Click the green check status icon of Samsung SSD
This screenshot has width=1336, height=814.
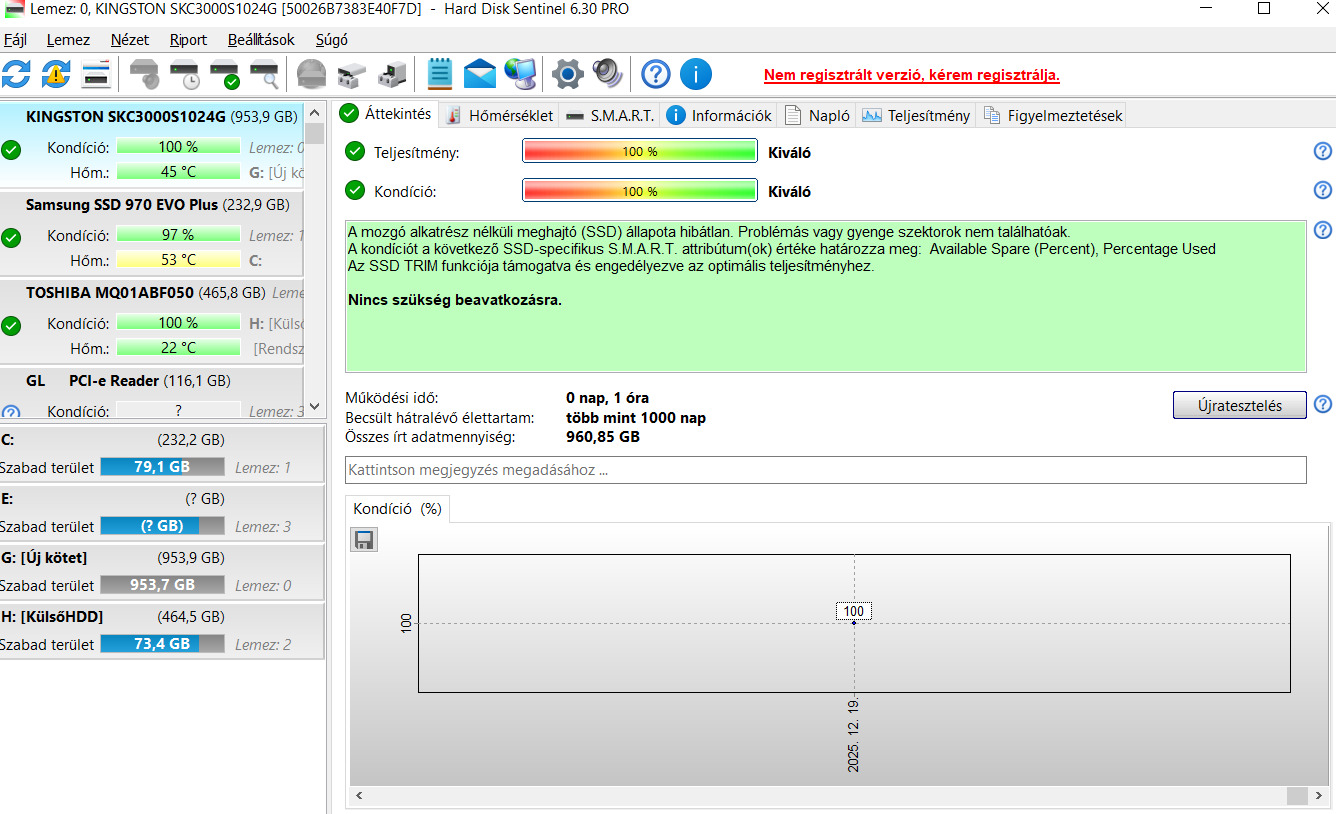point(11,238)
